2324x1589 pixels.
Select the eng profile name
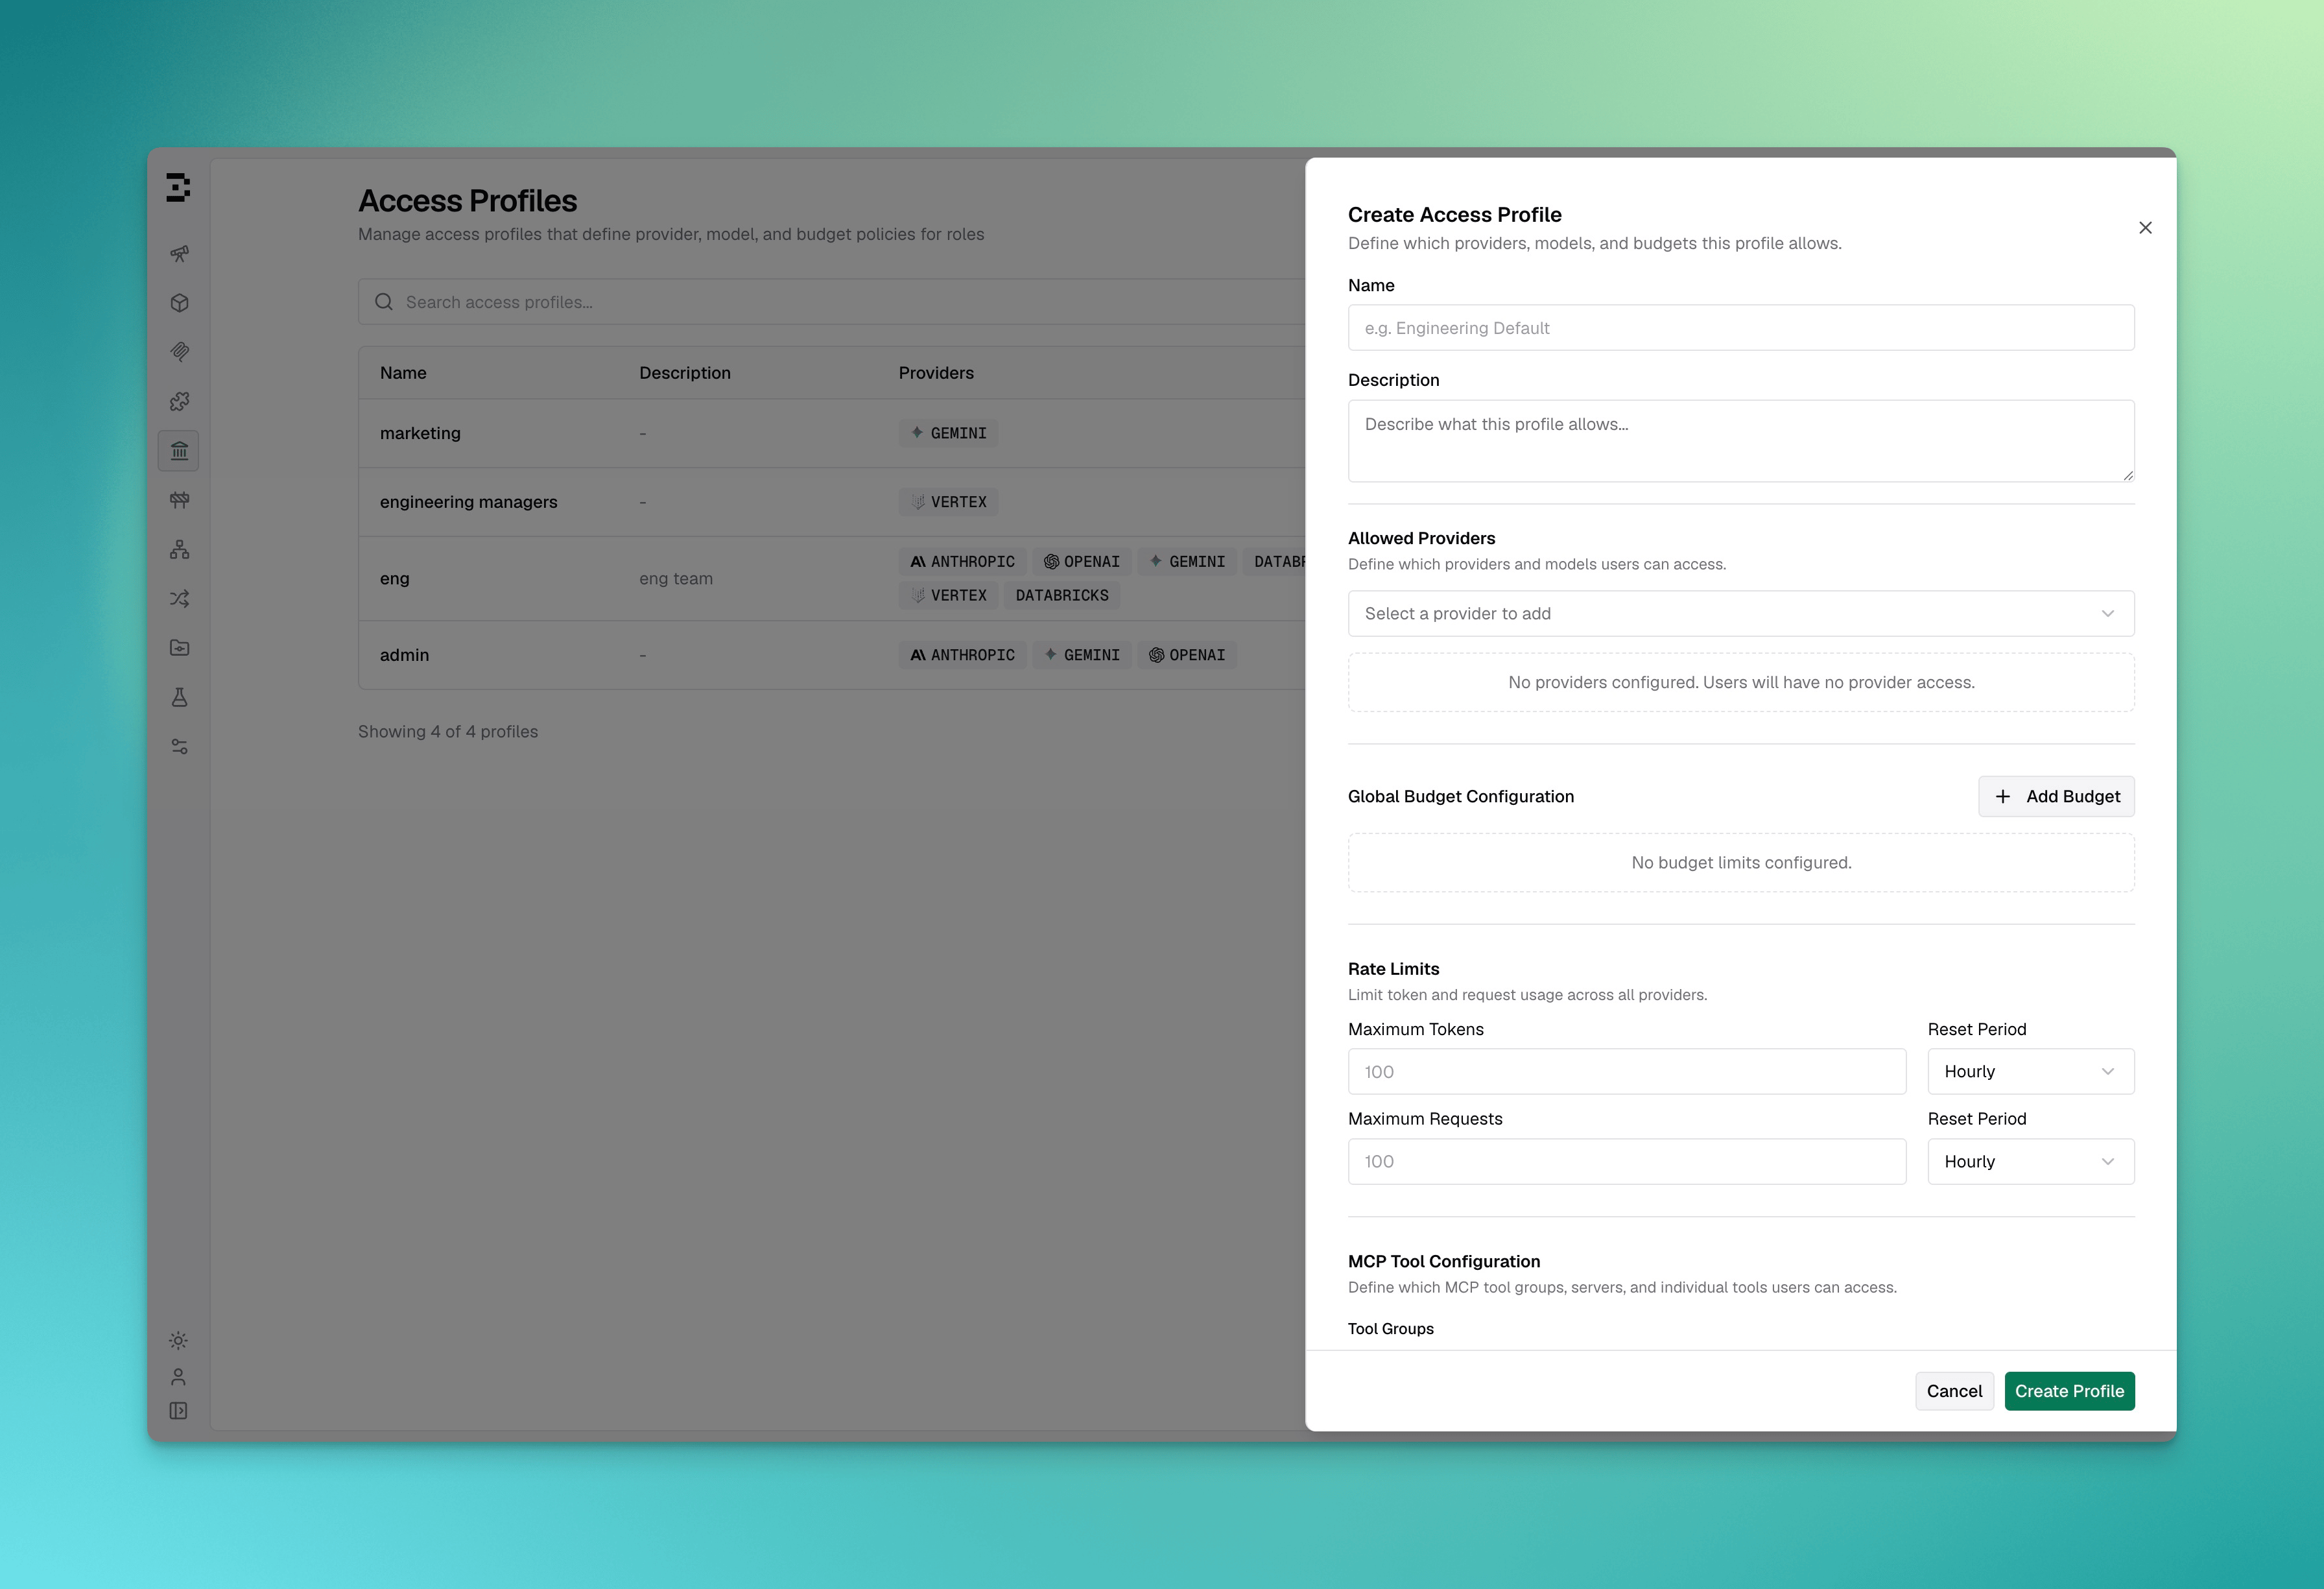point(395,579)
